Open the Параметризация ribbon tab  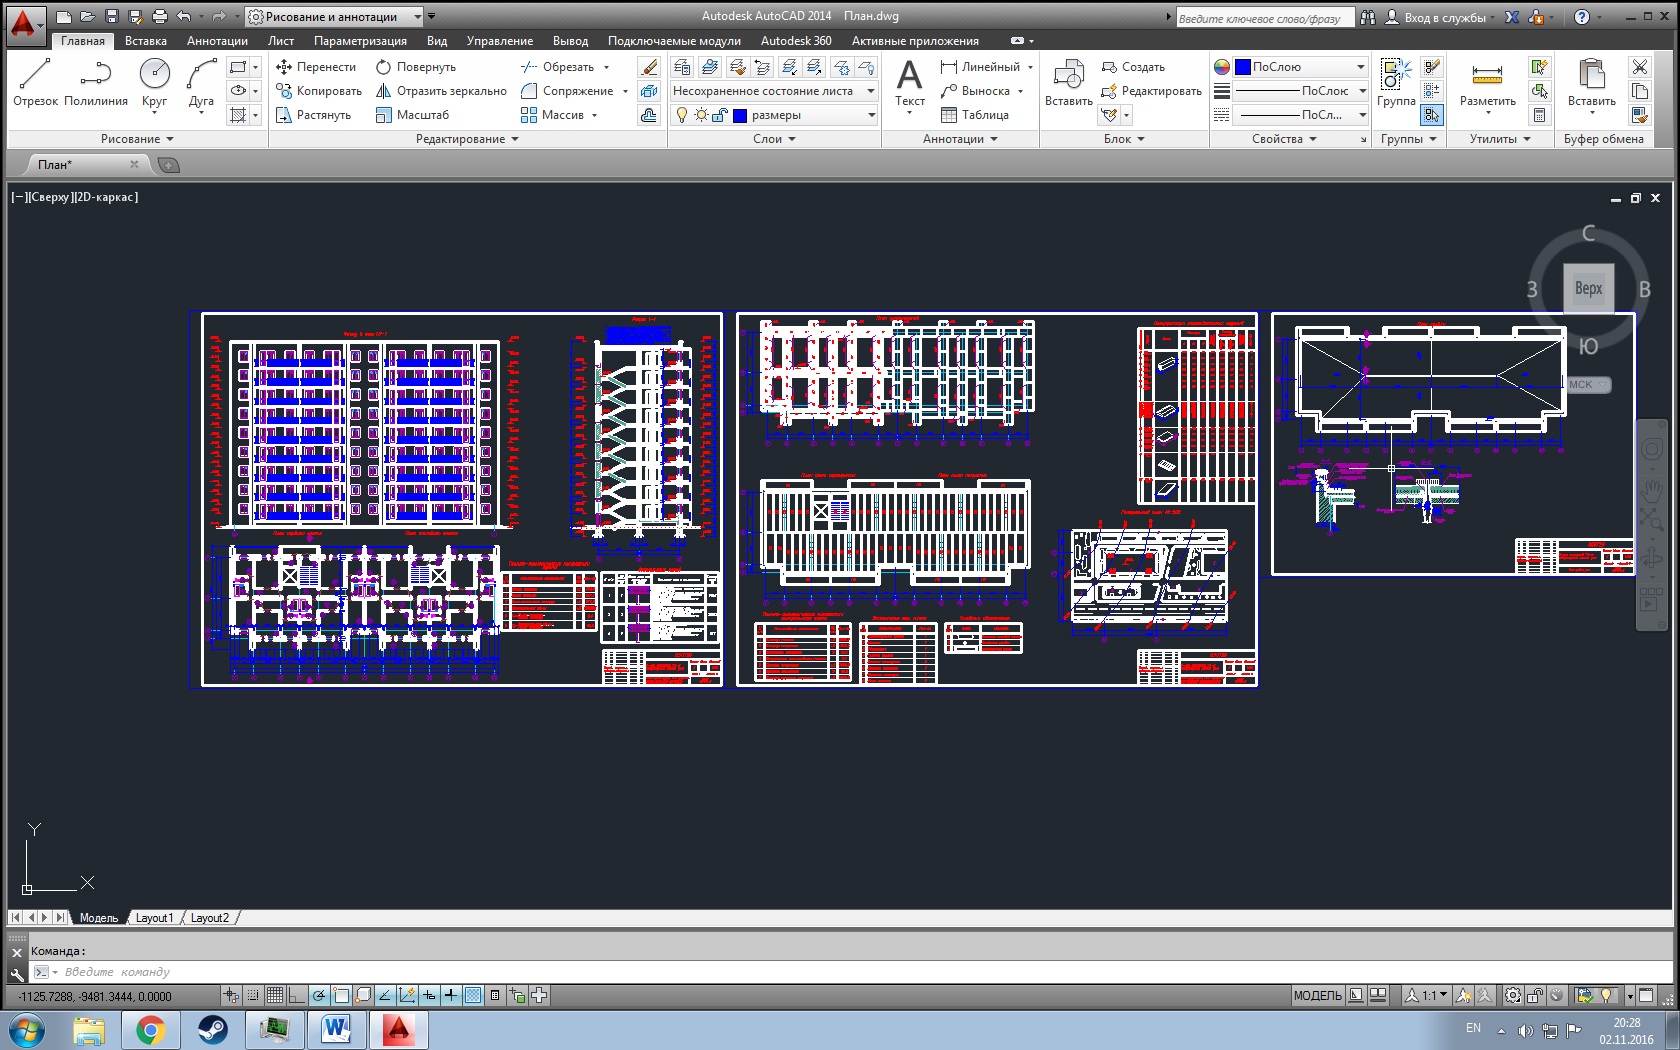tap(360, 41)
